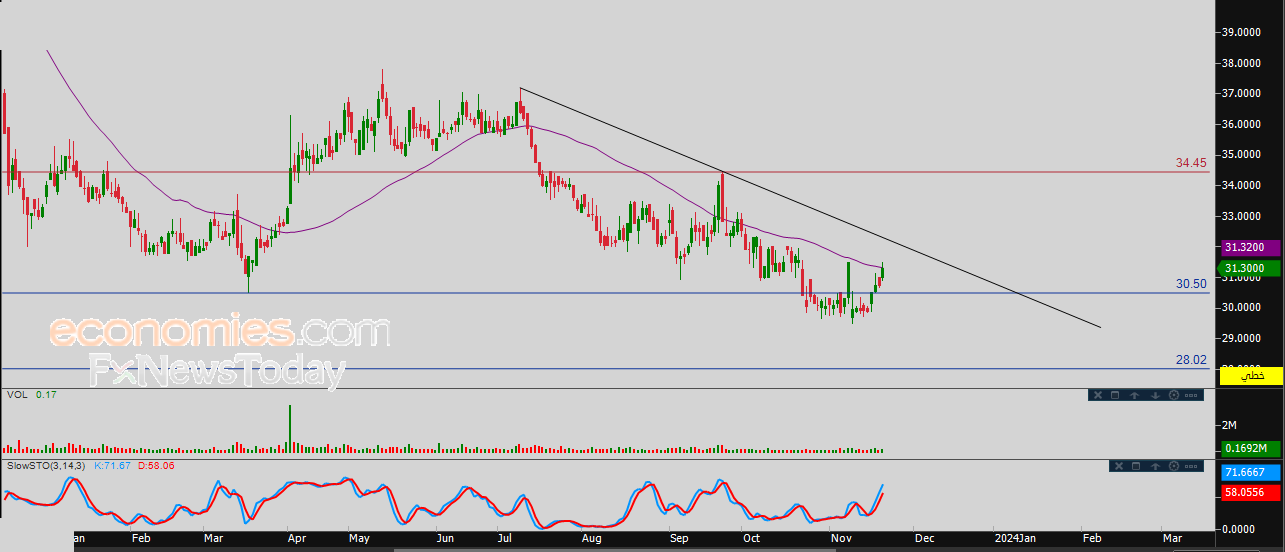
Task: Open SlowSTO indicator settings gear
Action: [1174, 466]
